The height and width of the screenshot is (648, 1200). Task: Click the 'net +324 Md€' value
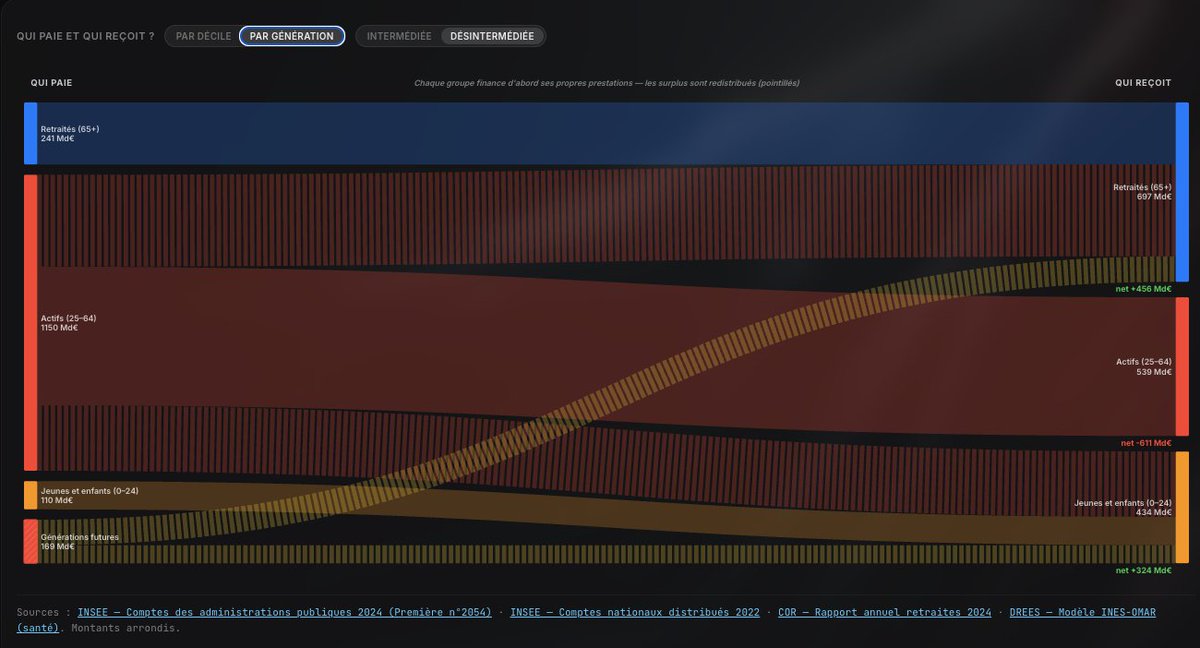coord(1143,570)
